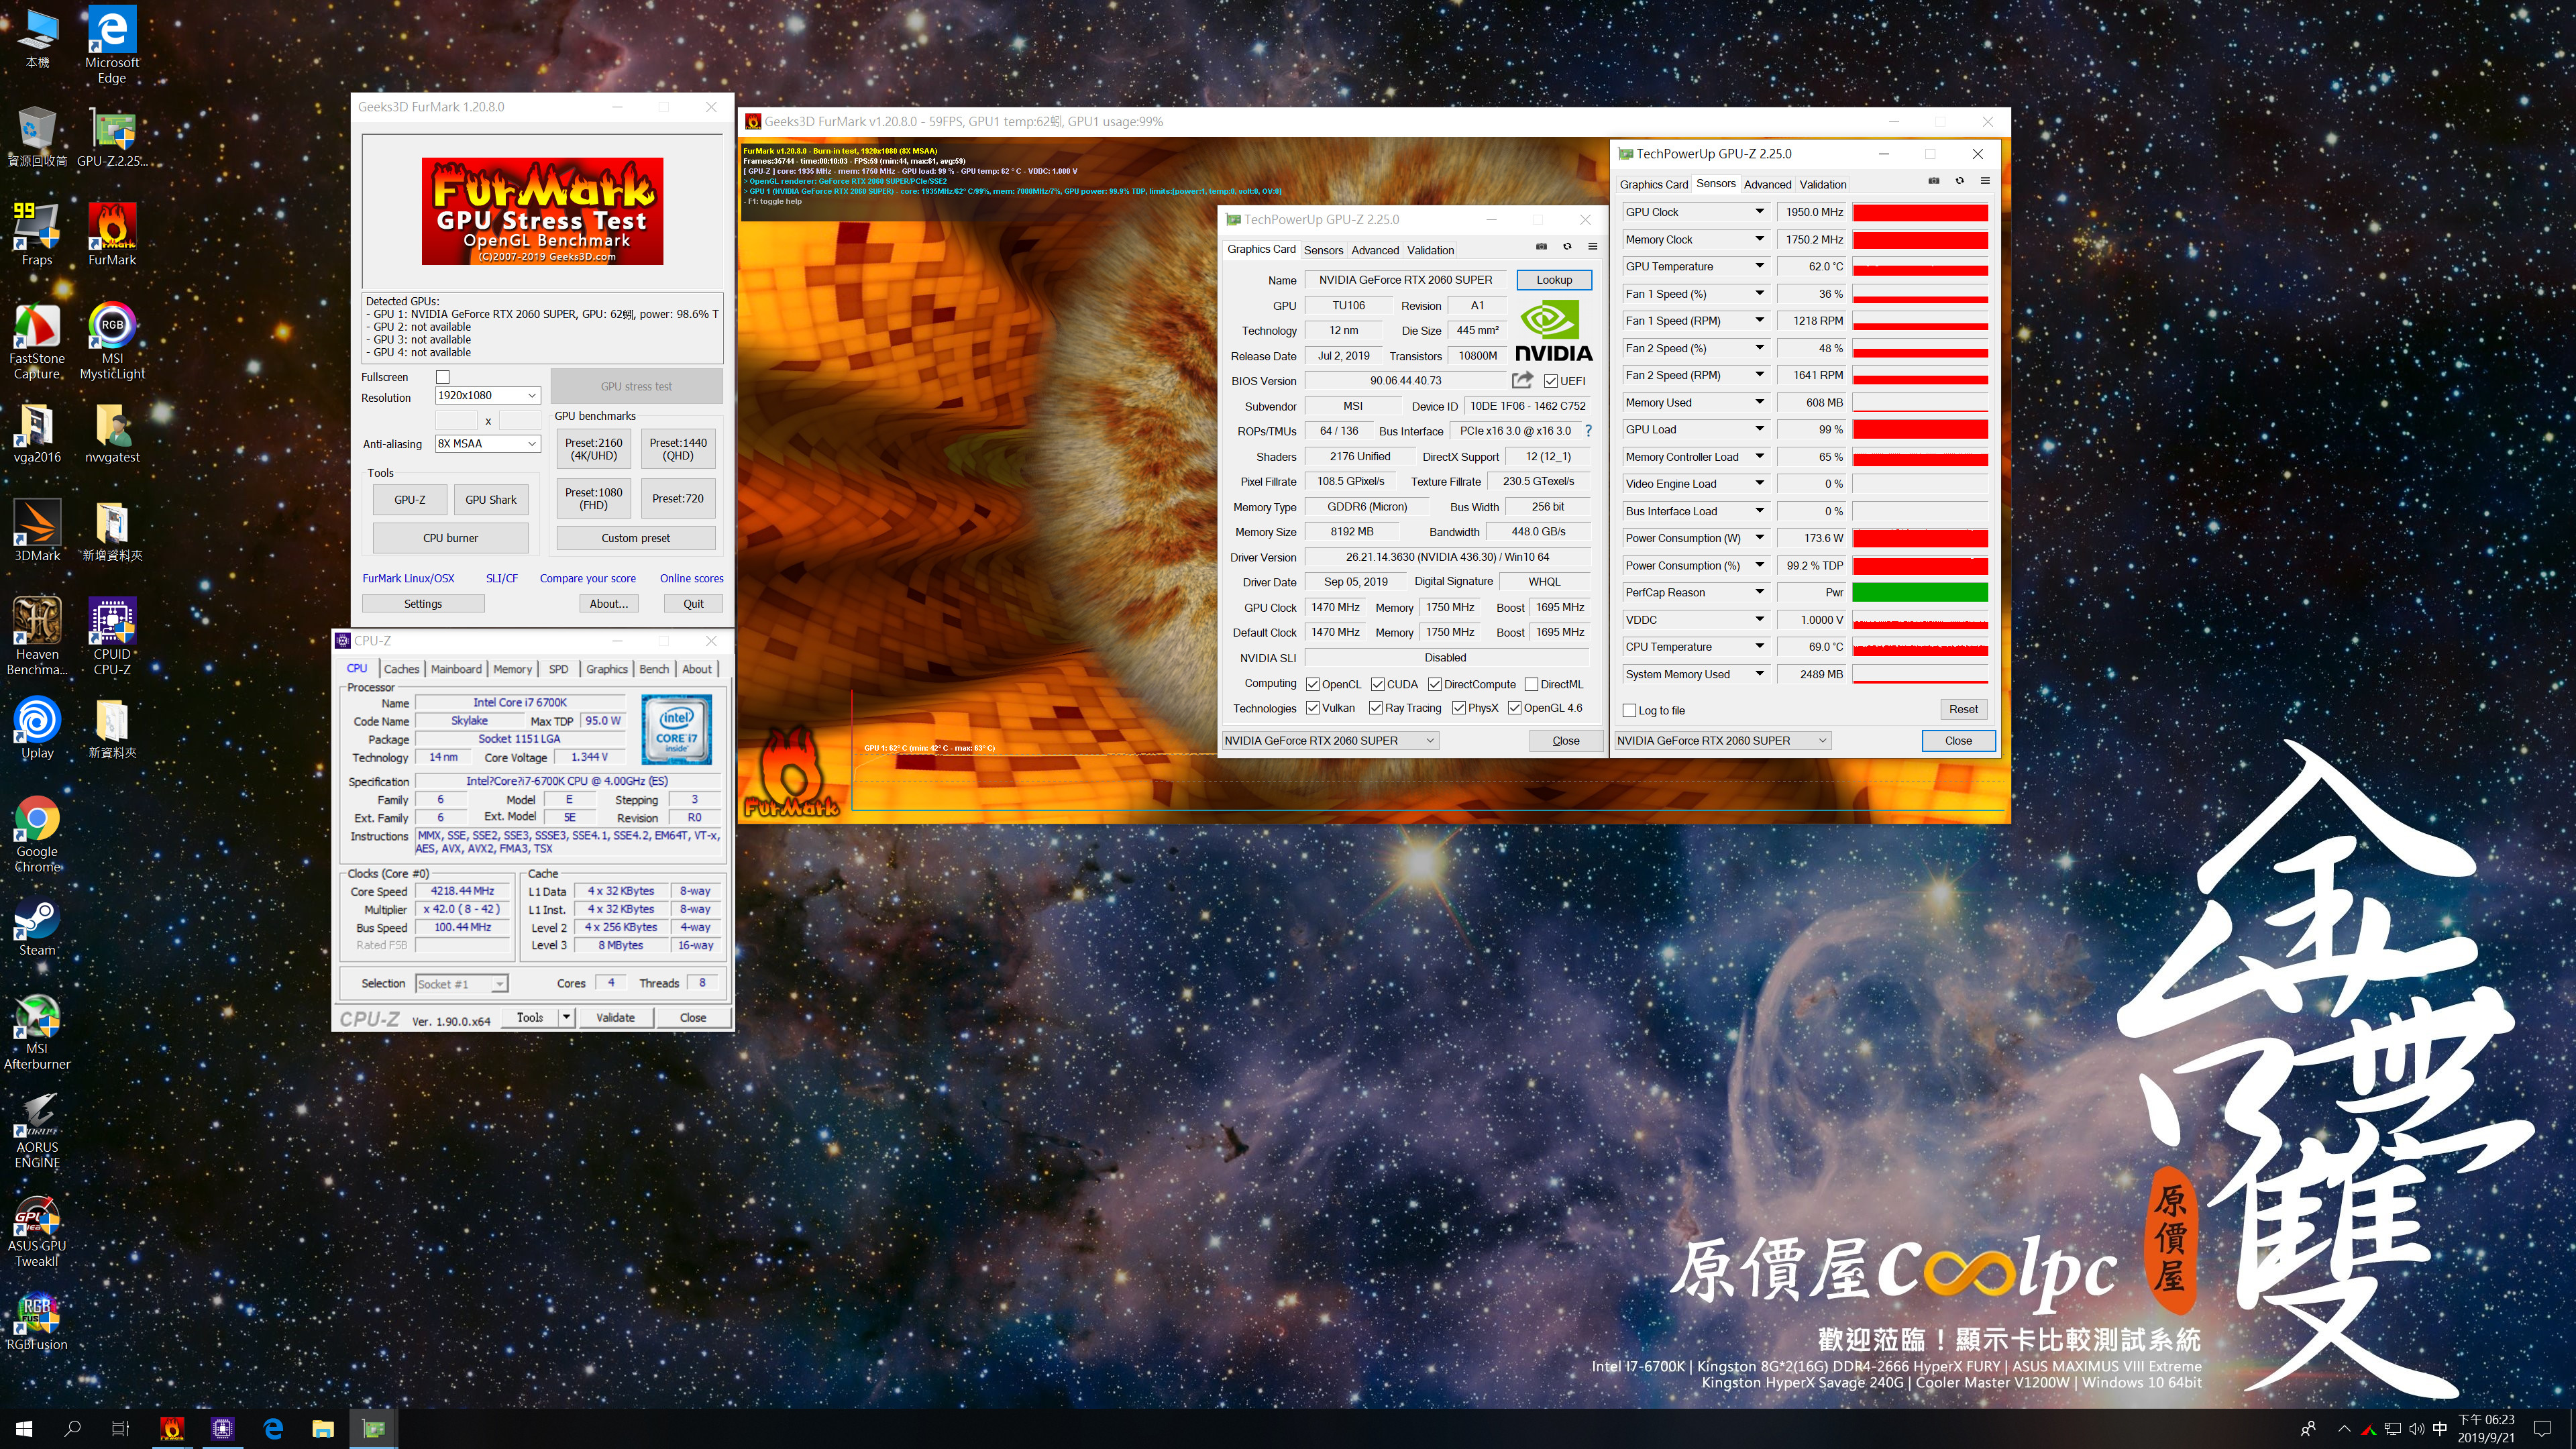The height and width of the screenshot is (1449, 2576).
Task: Click the FurMark icon on the taskbar
Action: coord(172,1428)
